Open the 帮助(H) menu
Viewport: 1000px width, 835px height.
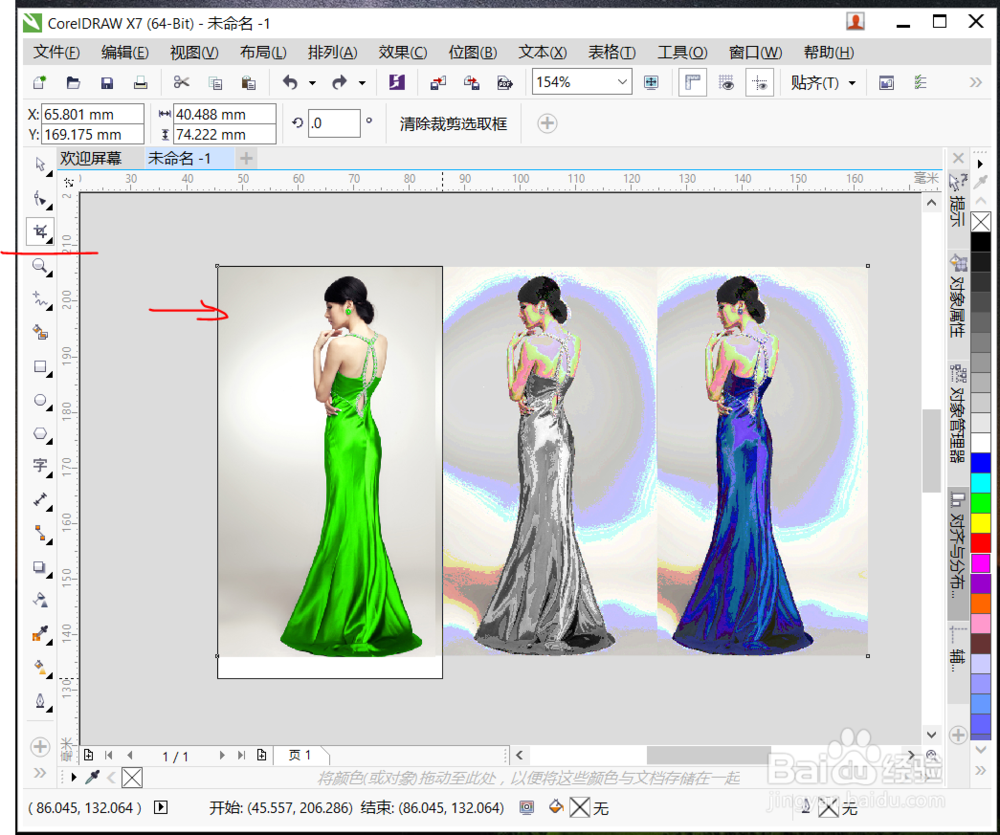coord(828,52)
